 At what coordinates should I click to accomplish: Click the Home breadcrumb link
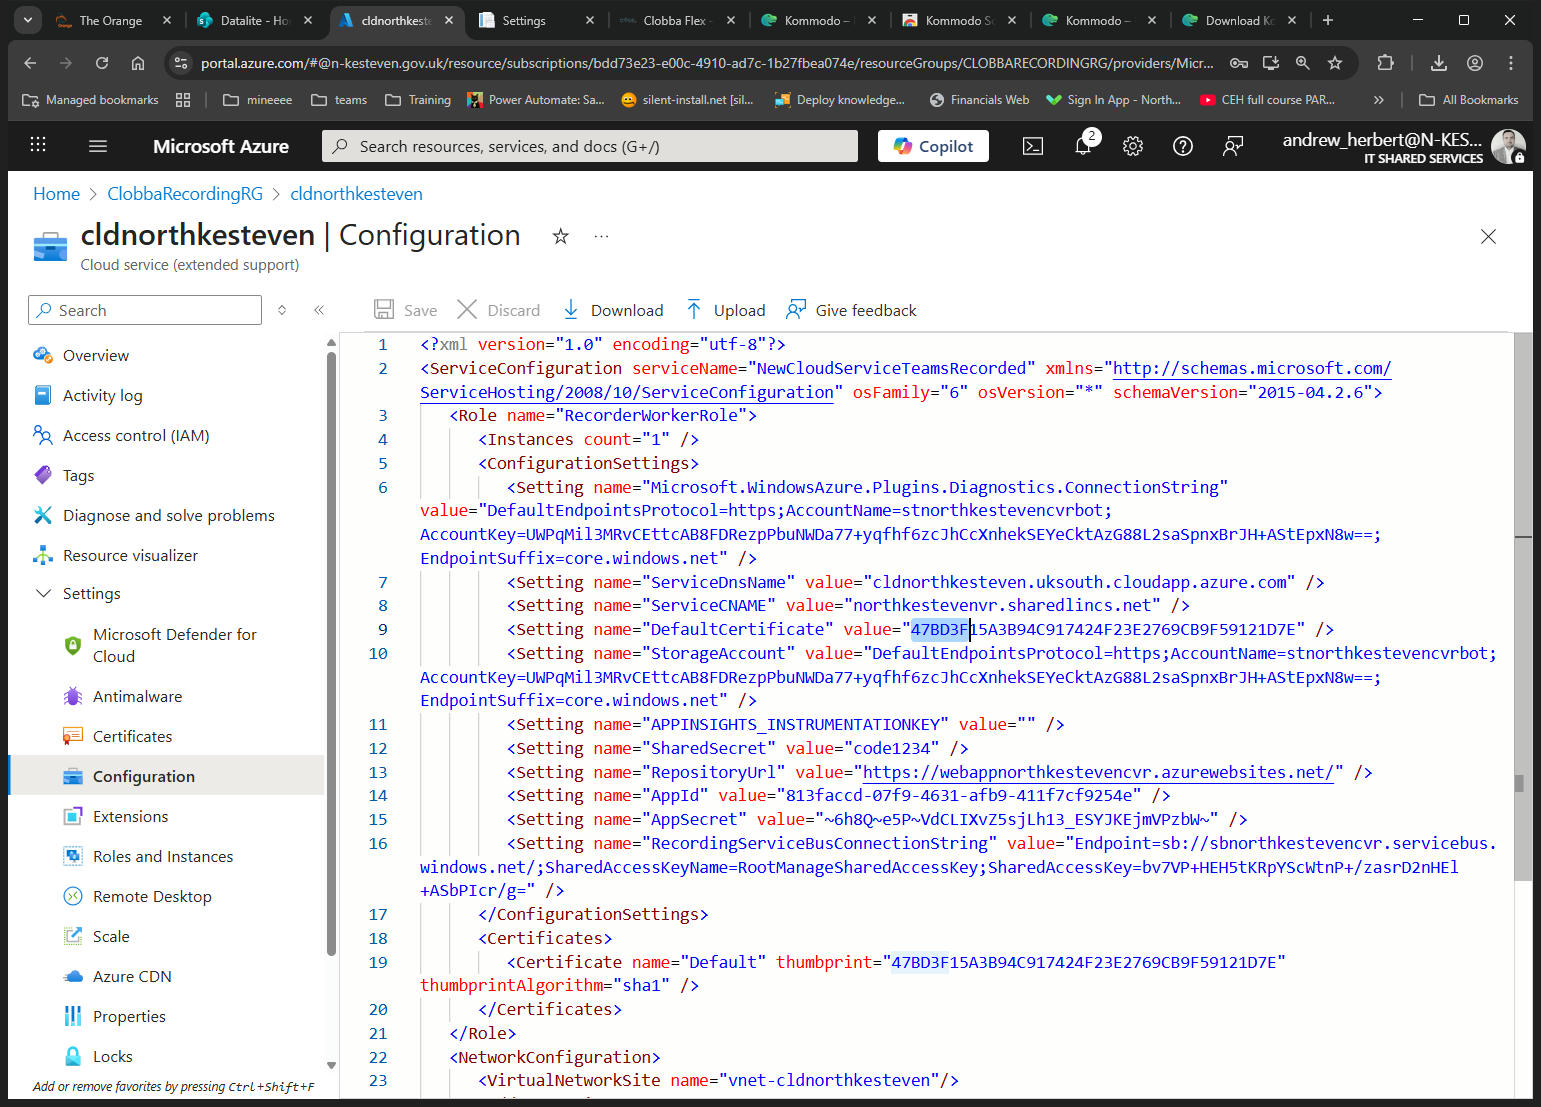point(56,194)
